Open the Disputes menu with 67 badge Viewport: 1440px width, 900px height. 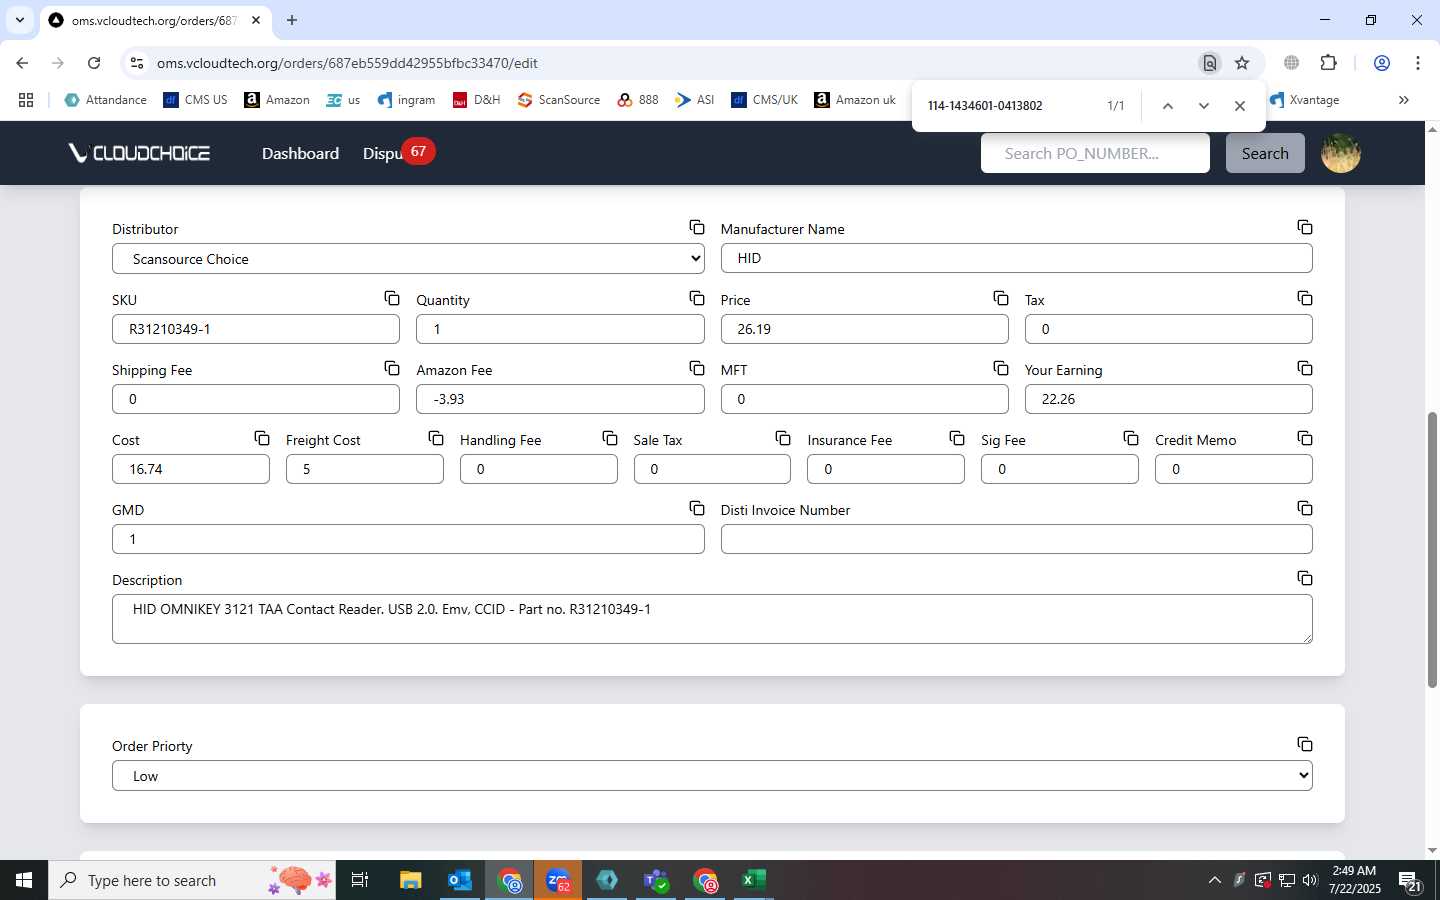[398, 153]
